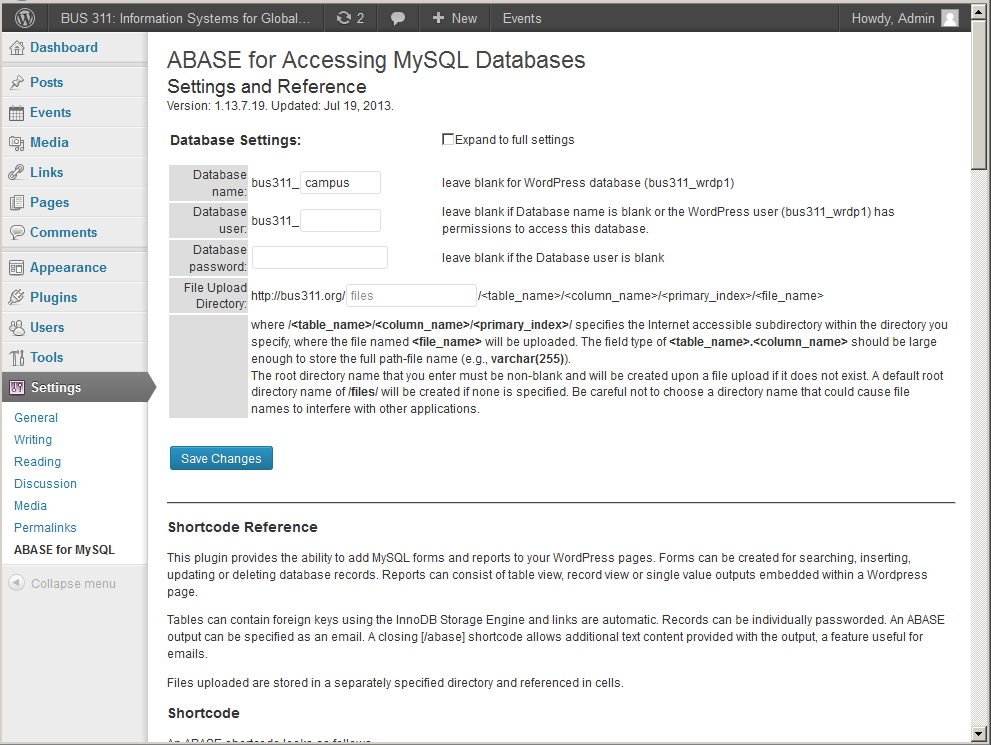
Task: Click the Links chain icon
Action: click(17, 173)
